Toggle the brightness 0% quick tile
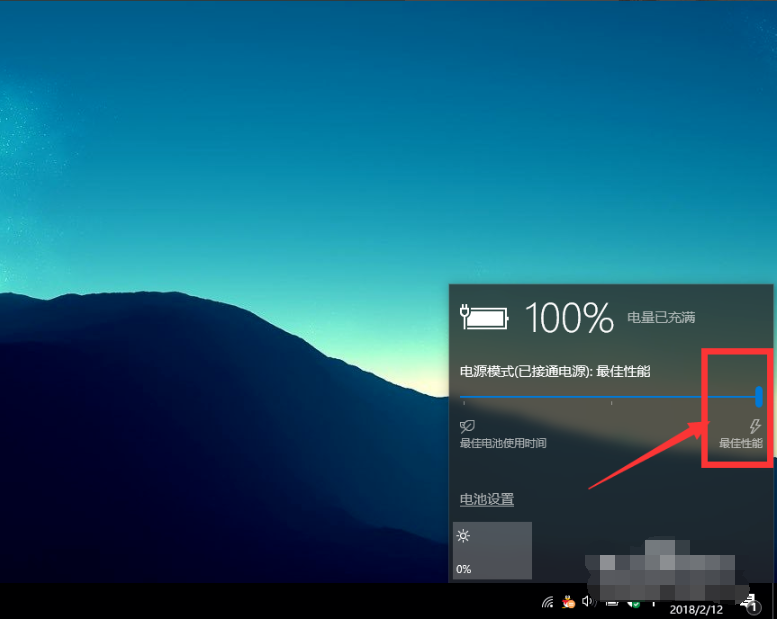The width and height of the screenshot is (777, 619). click(493, 550)
